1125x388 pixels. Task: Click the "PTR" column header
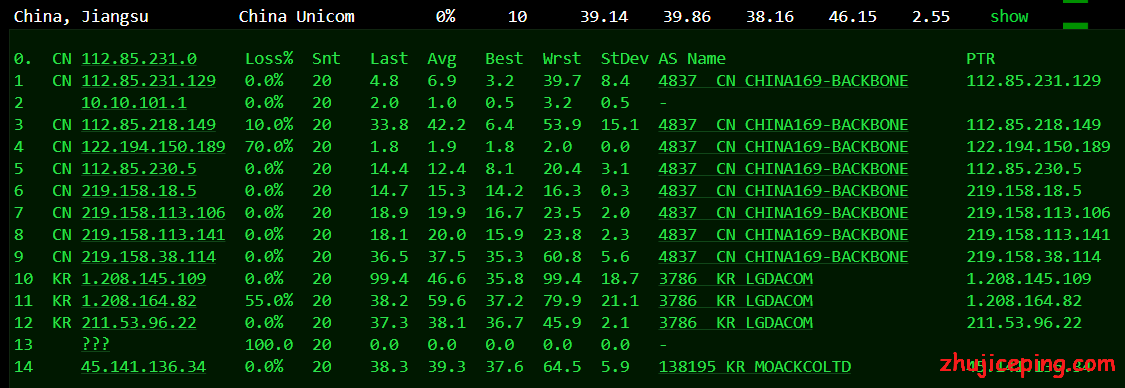point(981,59)
